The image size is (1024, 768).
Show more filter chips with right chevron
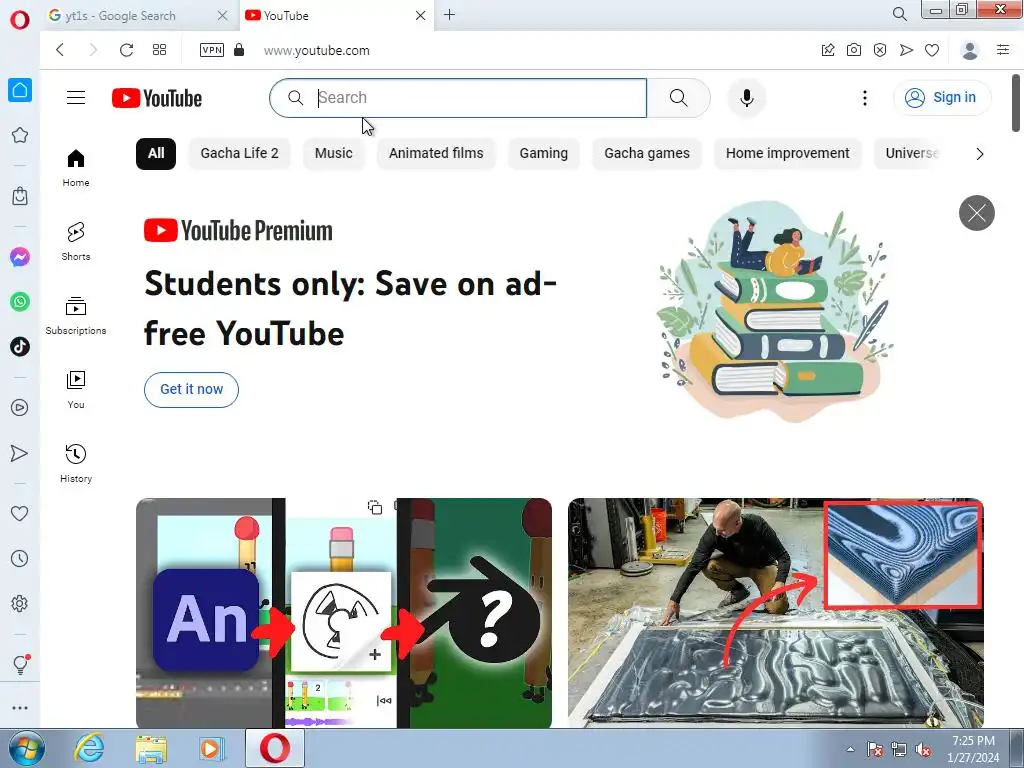[979, 154]
